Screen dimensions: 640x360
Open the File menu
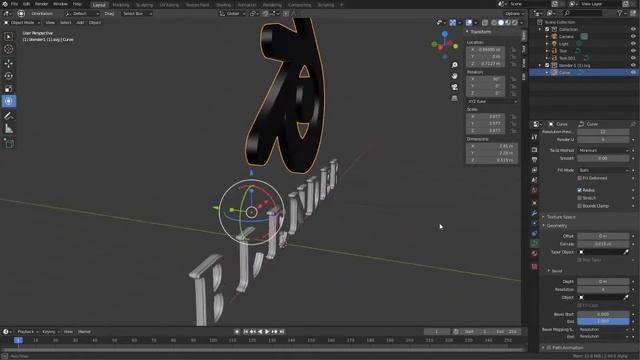click(14, 4)
